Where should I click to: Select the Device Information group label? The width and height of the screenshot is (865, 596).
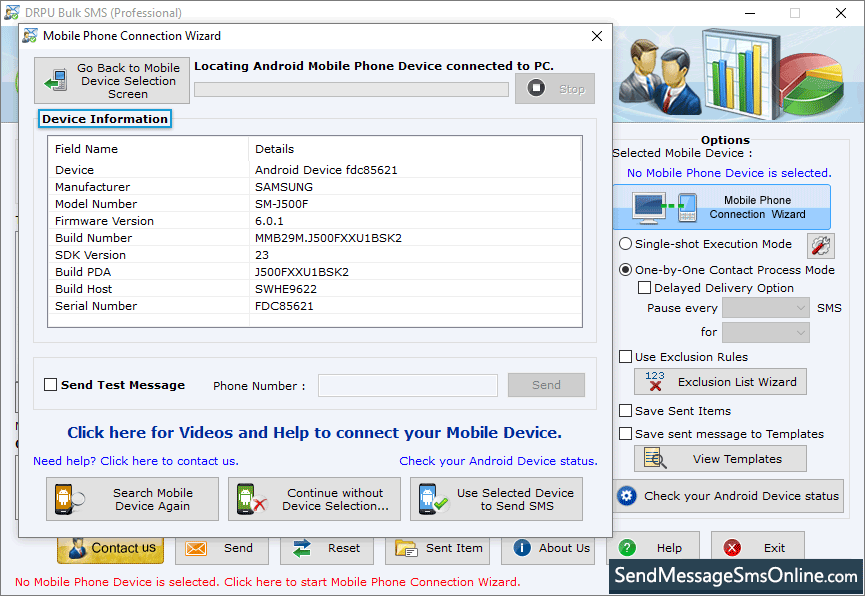coord(105,119)
